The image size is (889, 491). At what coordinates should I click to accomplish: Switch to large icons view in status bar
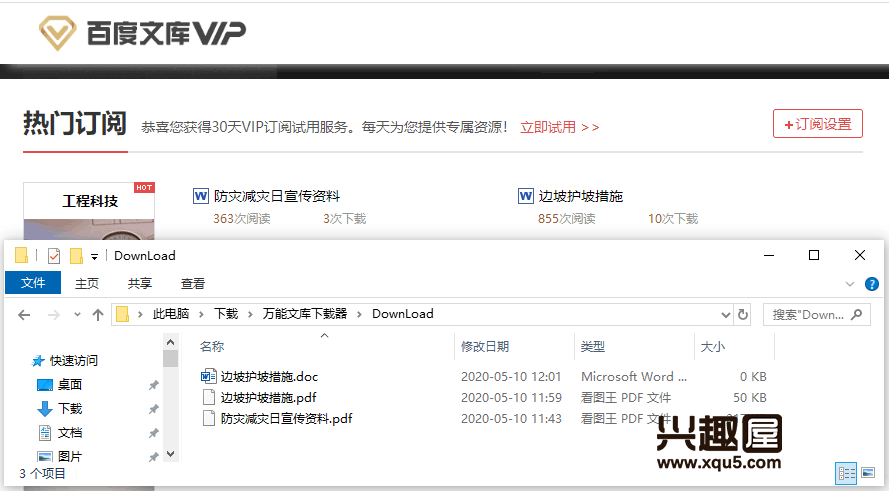(868, 472)
